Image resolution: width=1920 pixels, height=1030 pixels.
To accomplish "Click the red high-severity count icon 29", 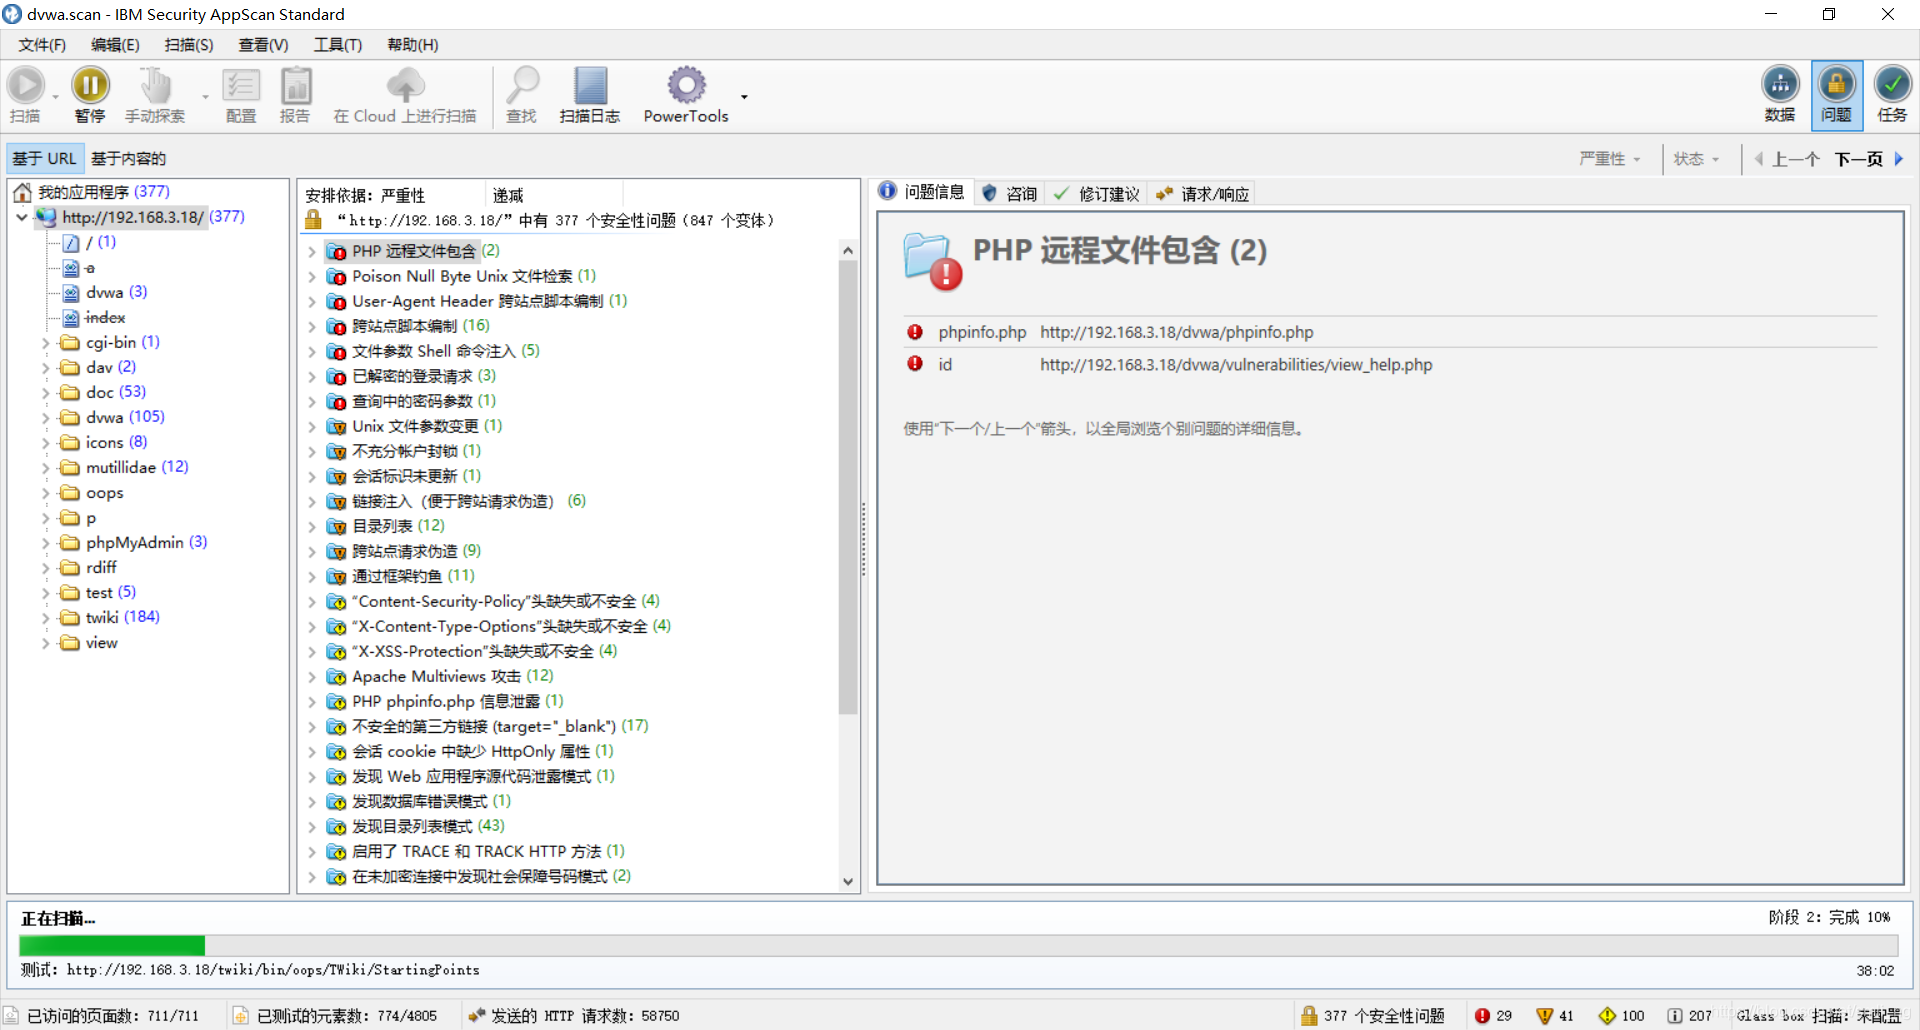I will 1482,1016.
